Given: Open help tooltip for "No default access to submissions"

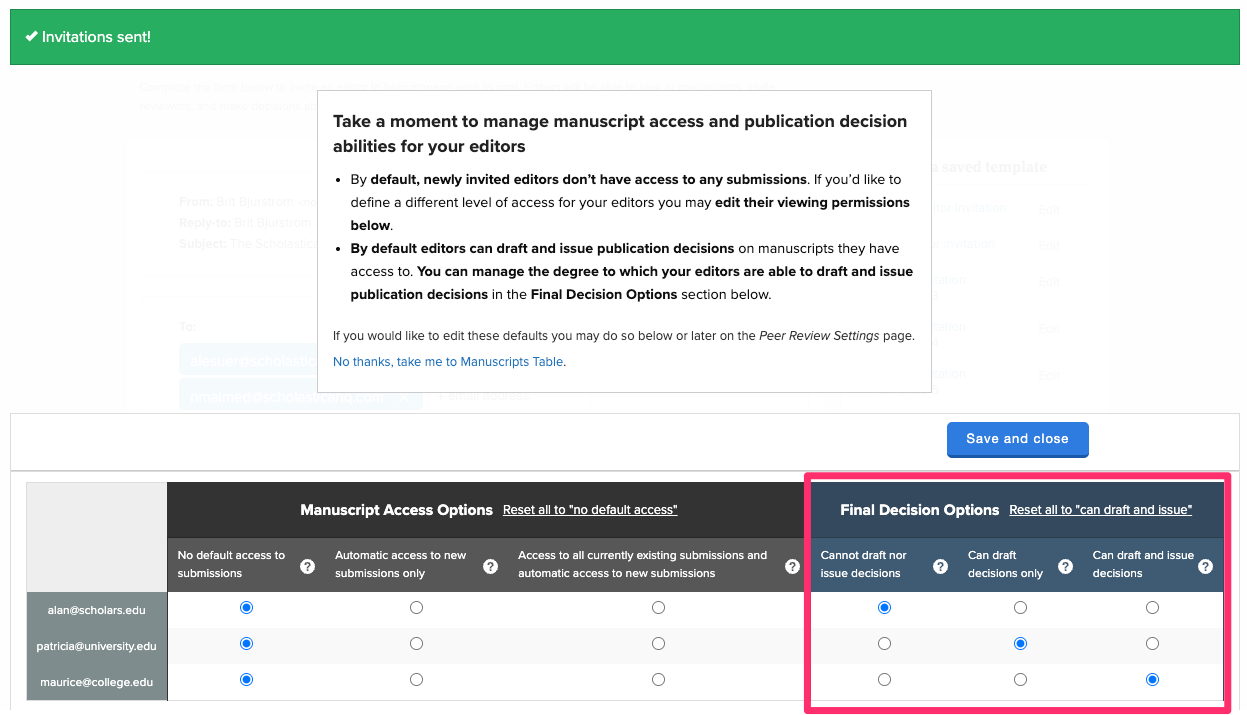Looking at the screenshot, I should coord(307,565).
